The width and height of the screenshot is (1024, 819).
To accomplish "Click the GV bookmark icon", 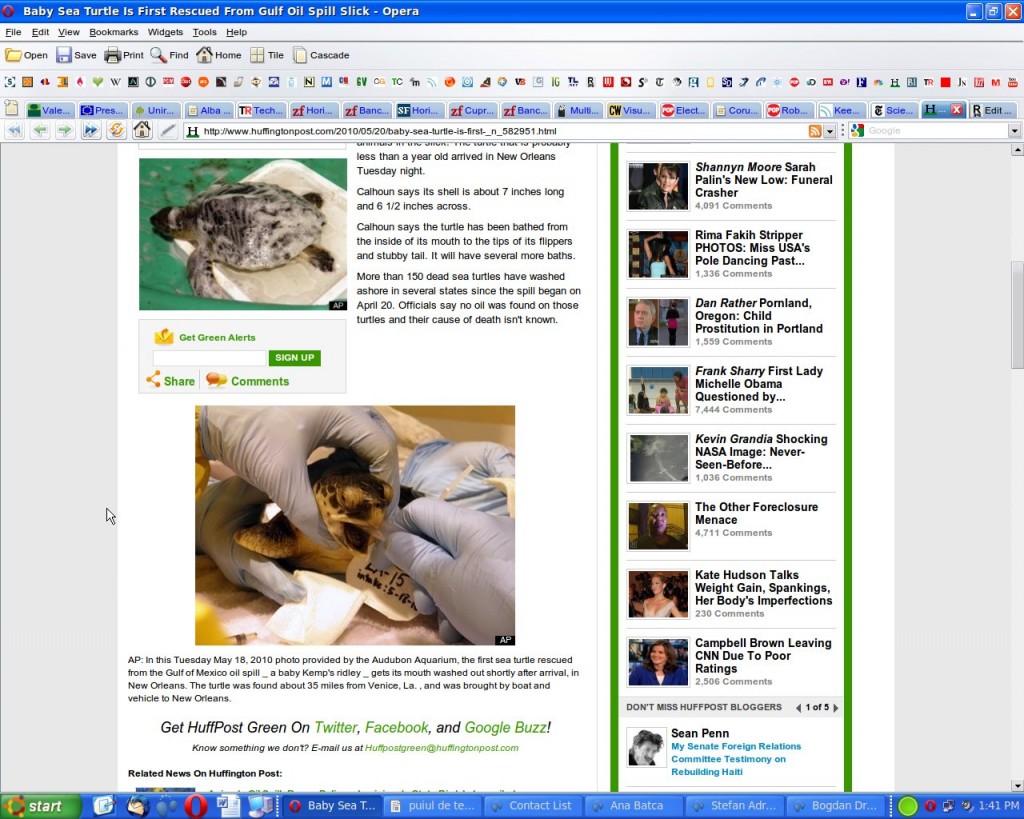I will click(361, 82).
